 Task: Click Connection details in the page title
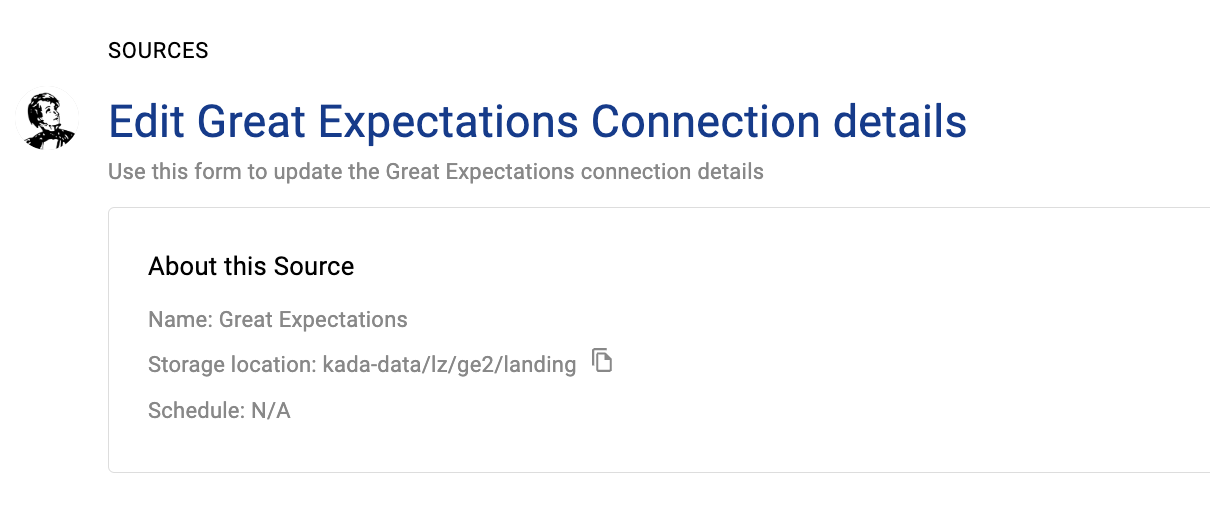[778, 122]
